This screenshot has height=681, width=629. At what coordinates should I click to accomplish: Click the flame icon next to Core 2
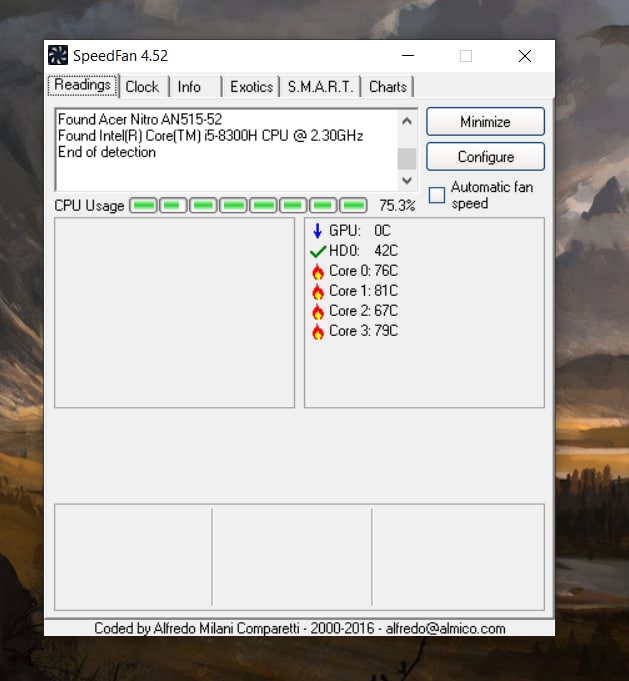[x=318, y=311]
